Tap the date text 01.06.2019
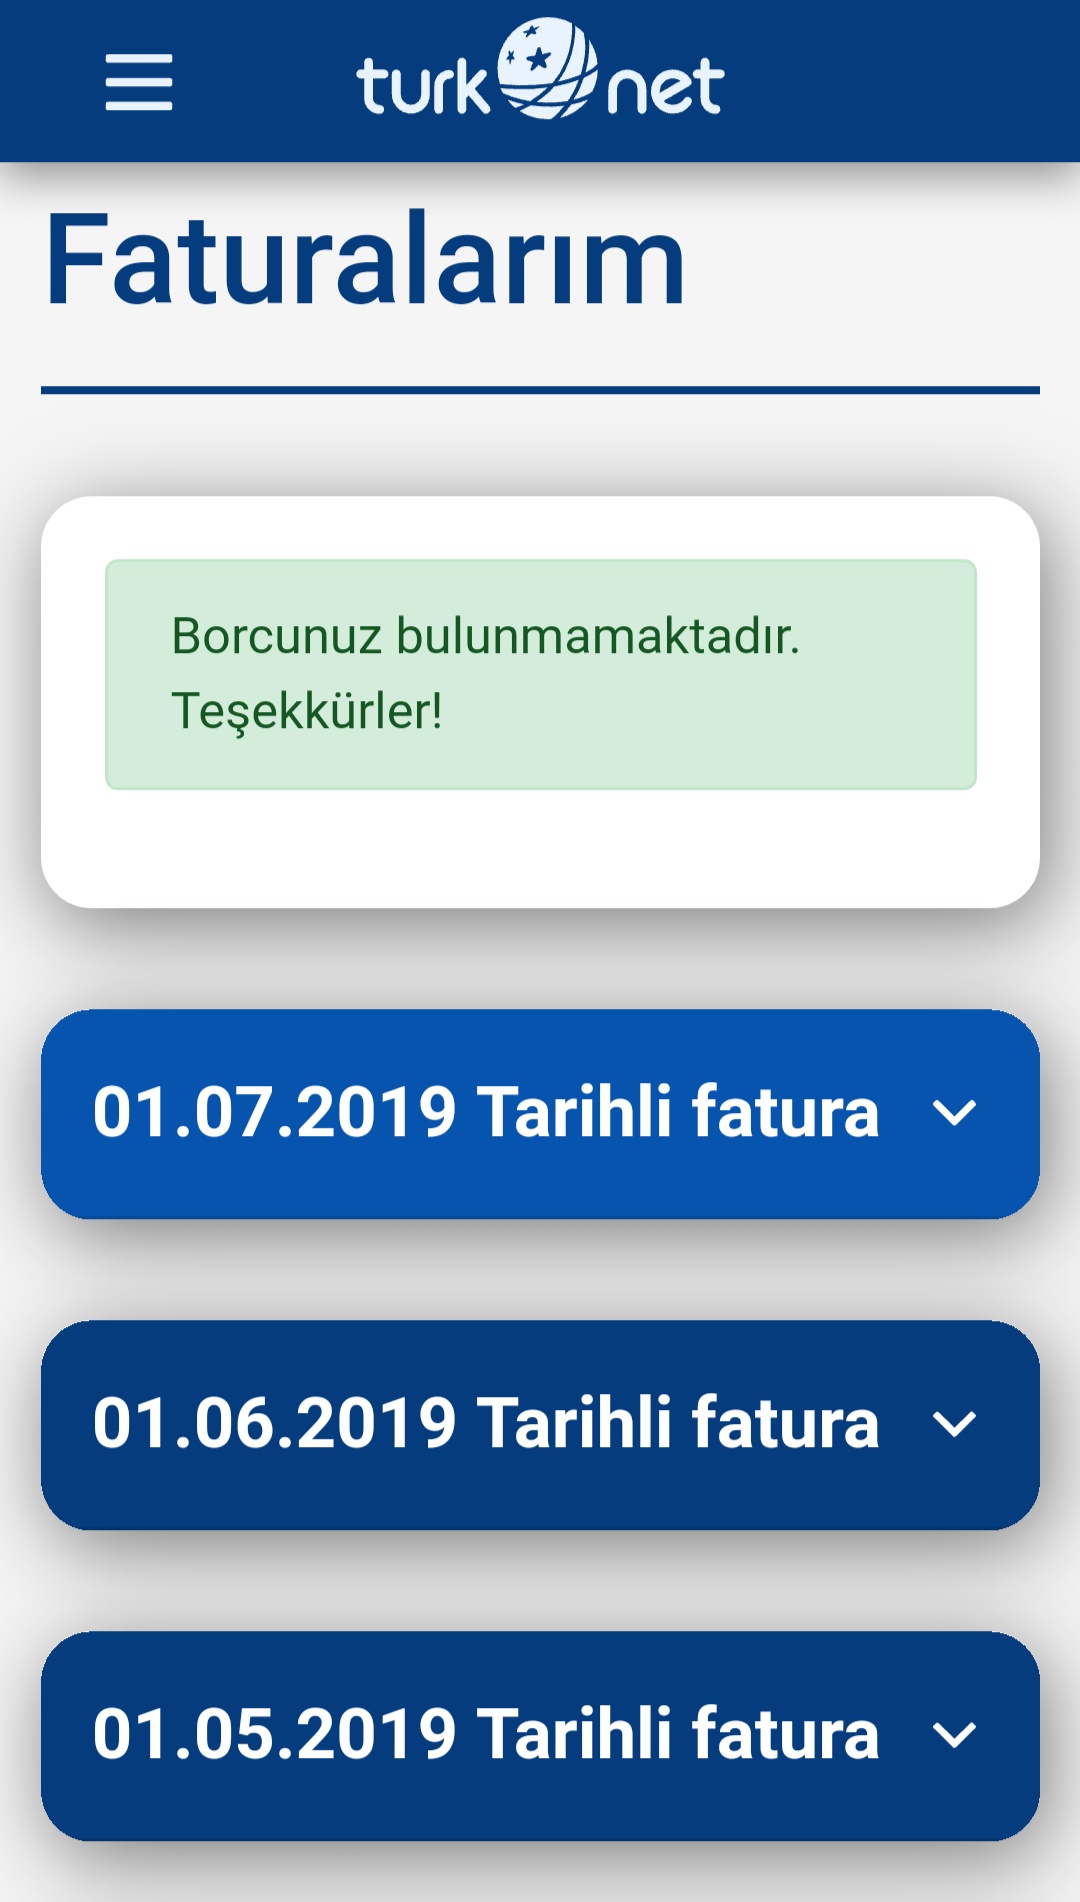This screenshot has width=1080, height=1902. click(x=275, y=1423)
